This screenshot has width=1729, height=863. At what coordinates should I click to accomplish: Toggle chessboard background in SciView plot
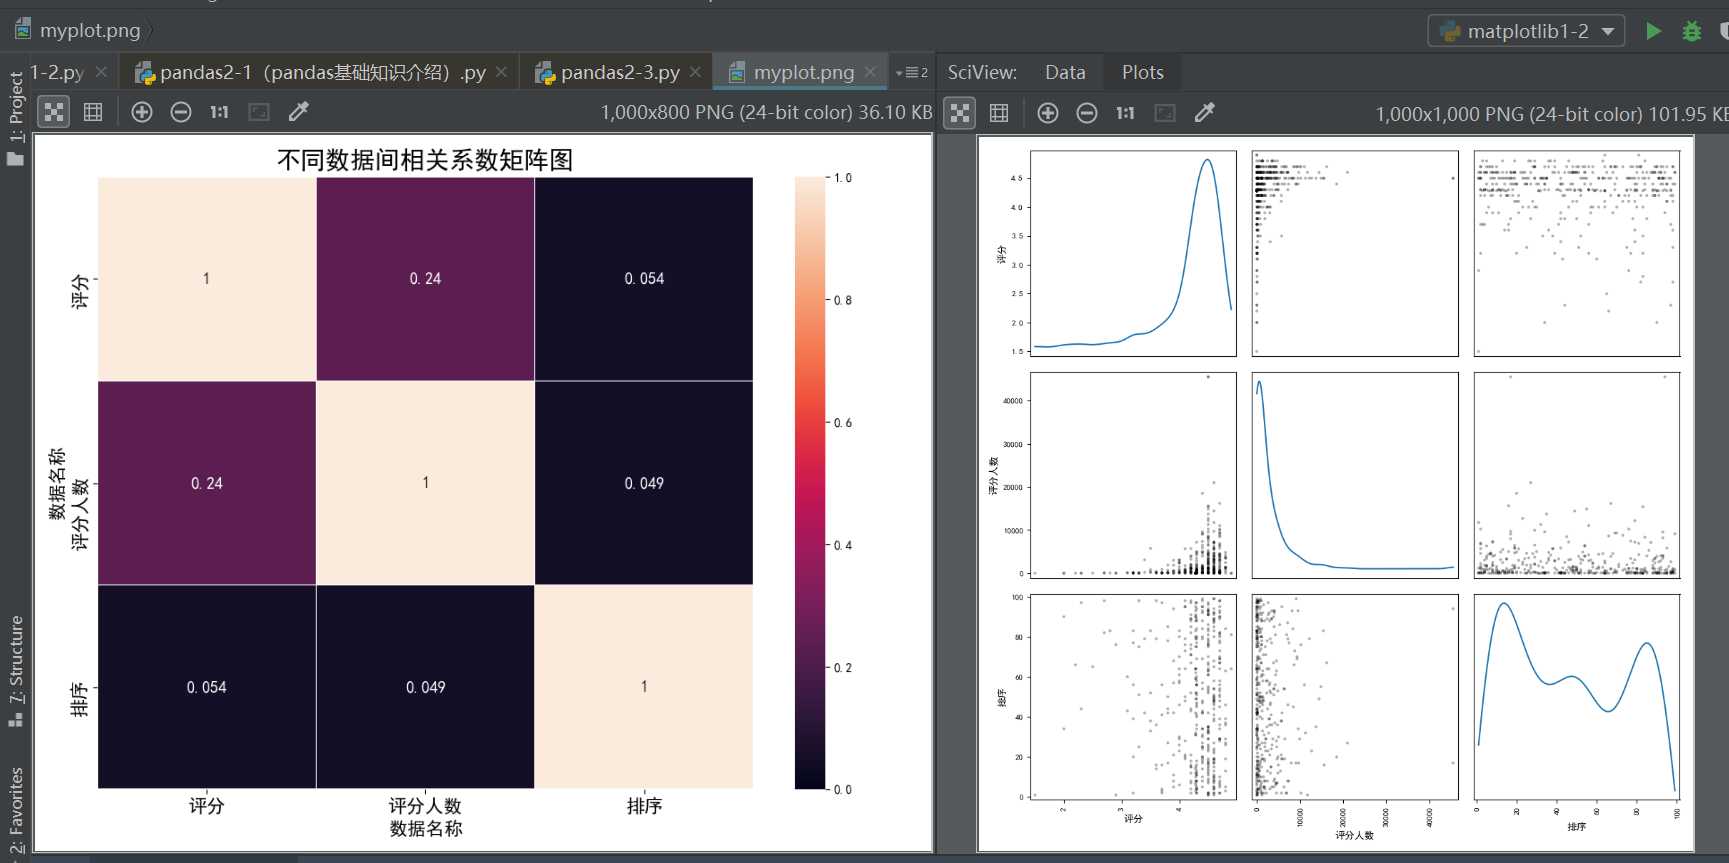pyautogui.click(x=960, y=113)
